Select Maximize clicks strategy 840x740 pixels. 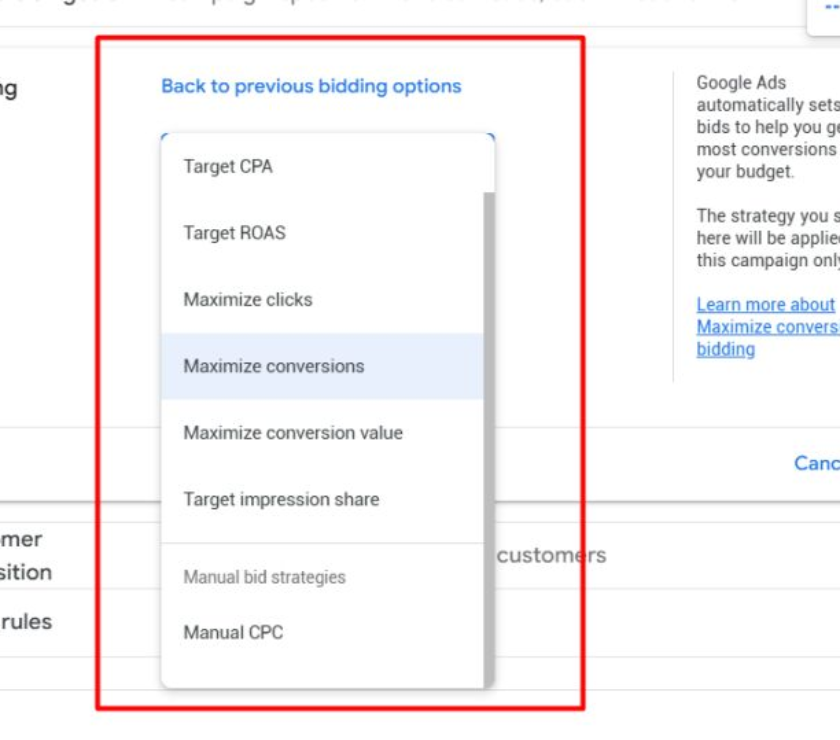click(322, 300)
